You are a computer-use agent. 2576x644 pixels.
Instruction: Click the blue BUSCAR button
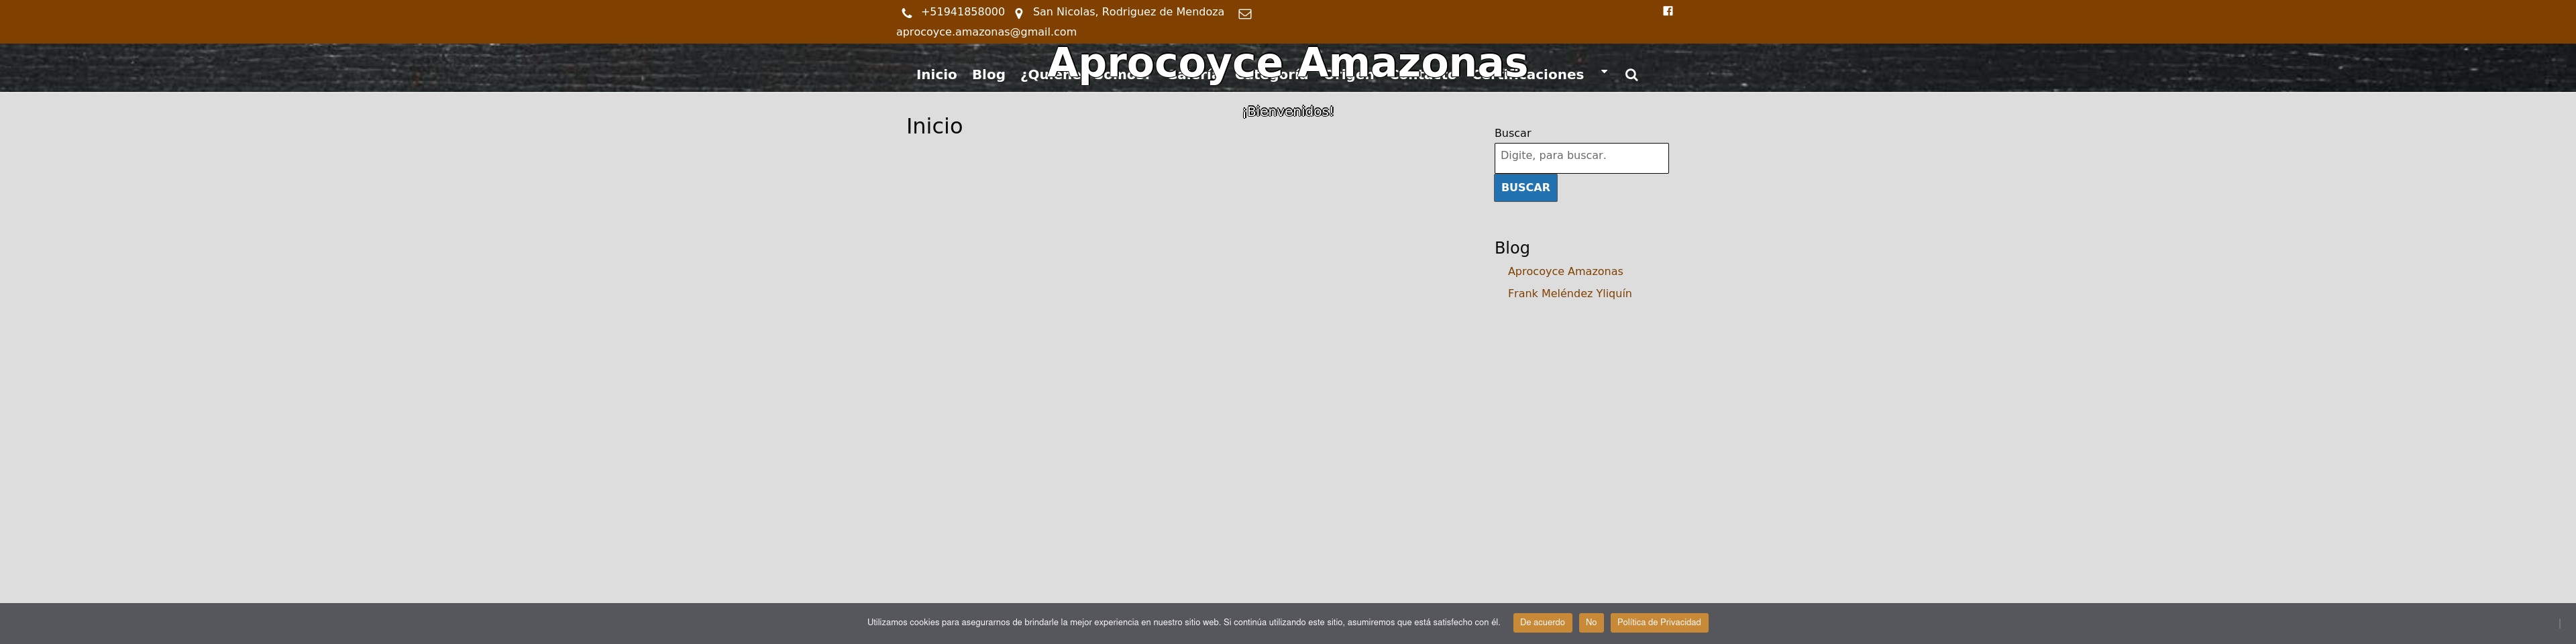click(x=1525, y=188)
